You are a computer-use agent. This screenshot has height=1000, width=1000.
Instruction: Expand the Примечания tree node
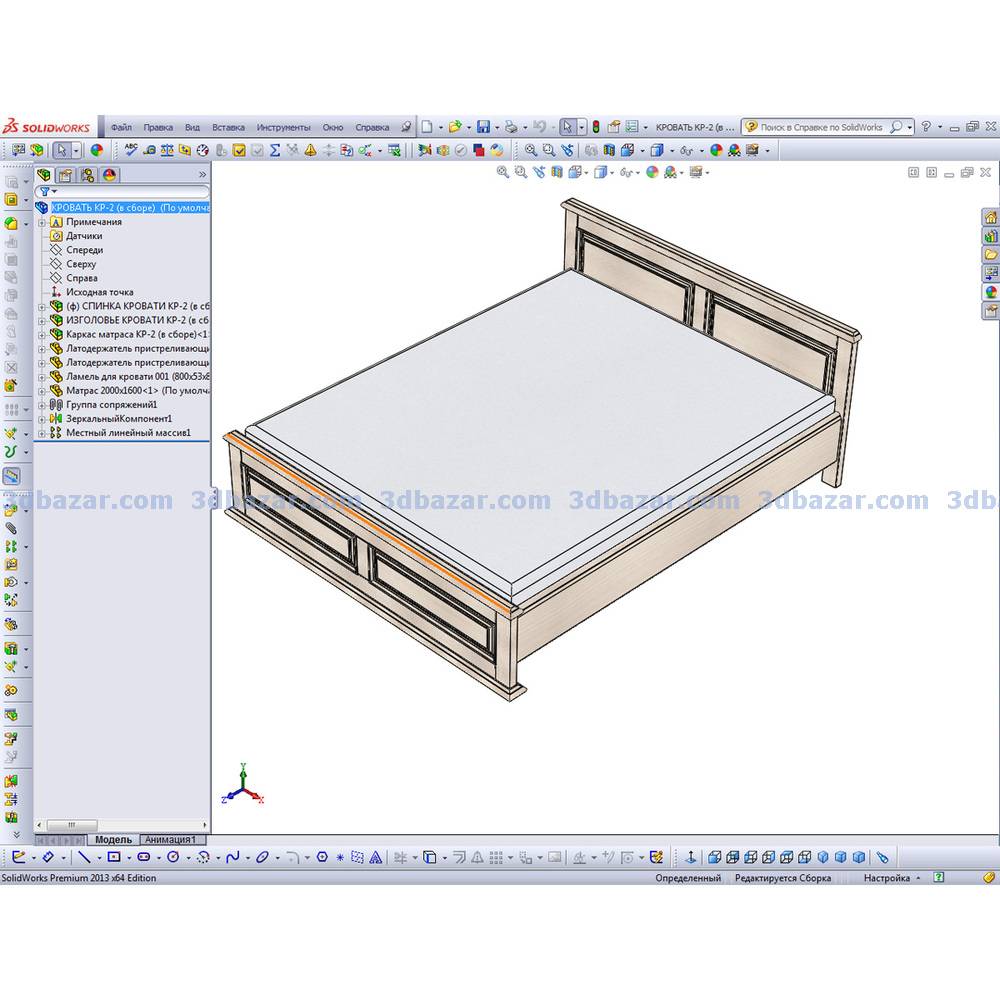(42, 222)
